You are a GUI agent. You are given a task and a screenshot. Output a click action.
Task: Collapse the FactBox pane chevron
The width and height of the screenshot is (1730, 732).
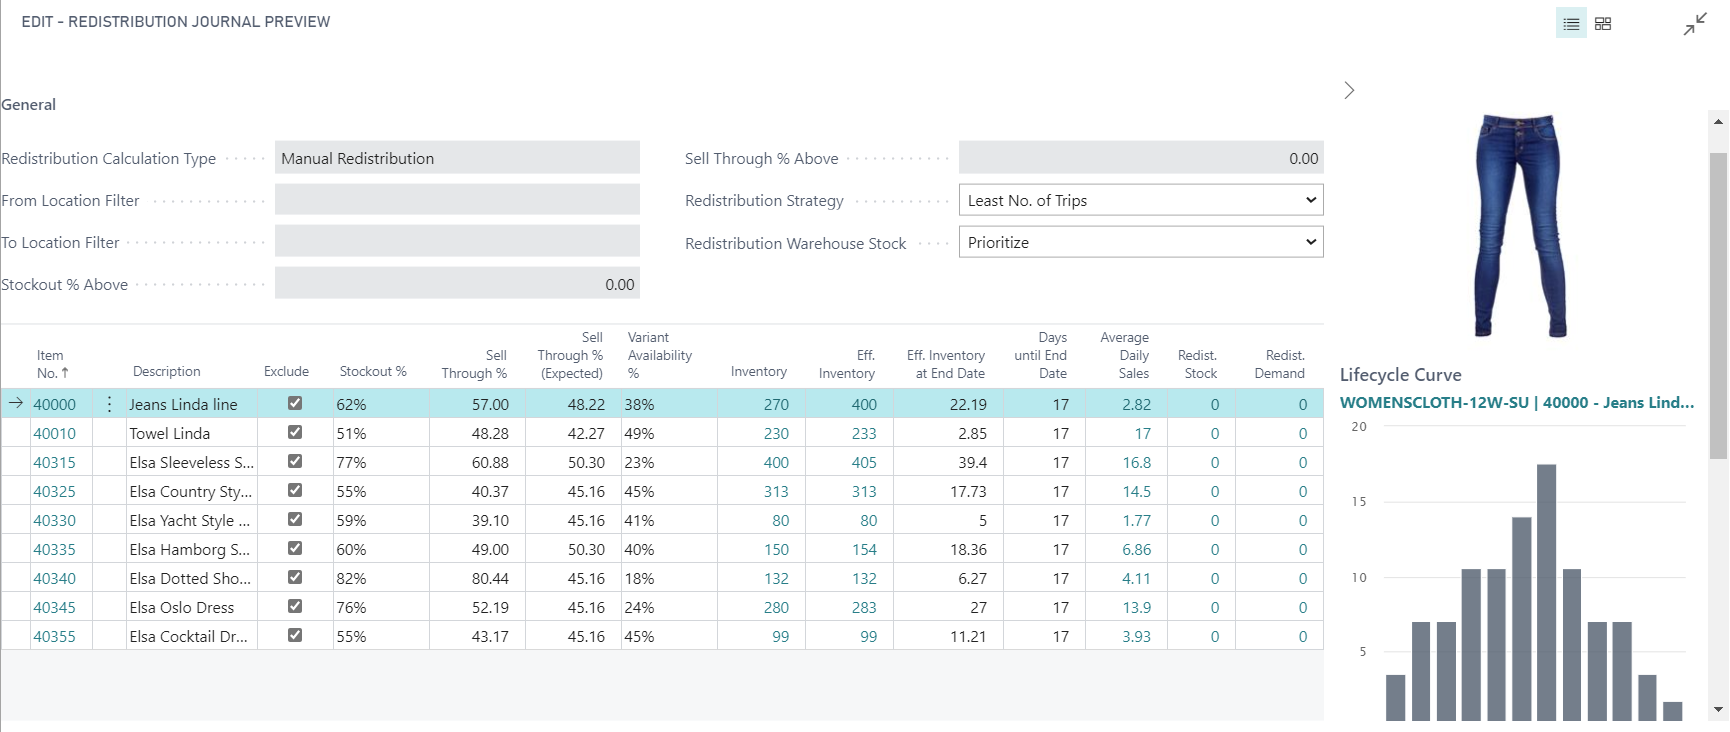(x=1349, y=91)
